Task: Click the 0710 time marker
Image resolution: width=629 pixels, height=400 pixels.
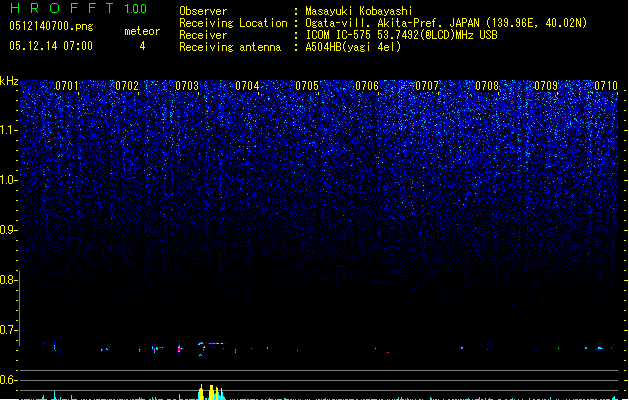Action: (x=606, y=86)
